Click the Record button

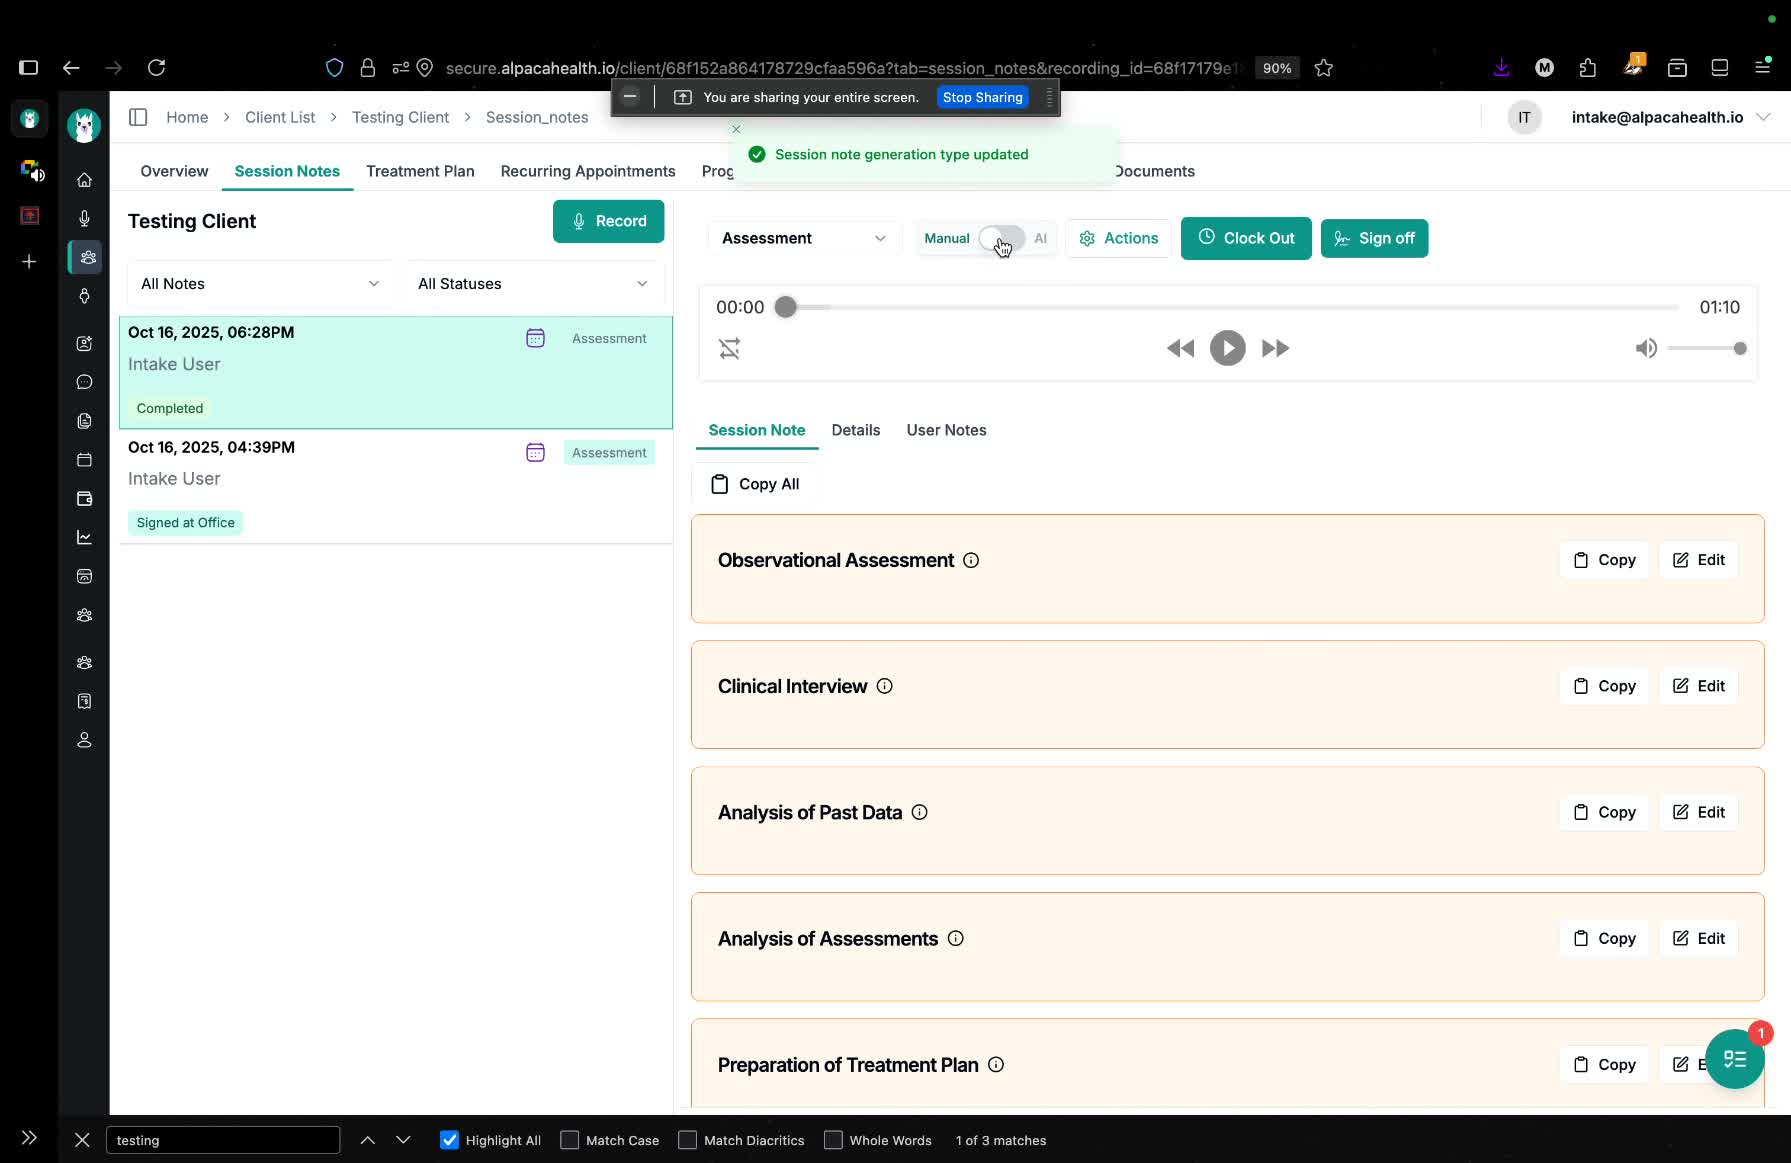tap(608, 221)
